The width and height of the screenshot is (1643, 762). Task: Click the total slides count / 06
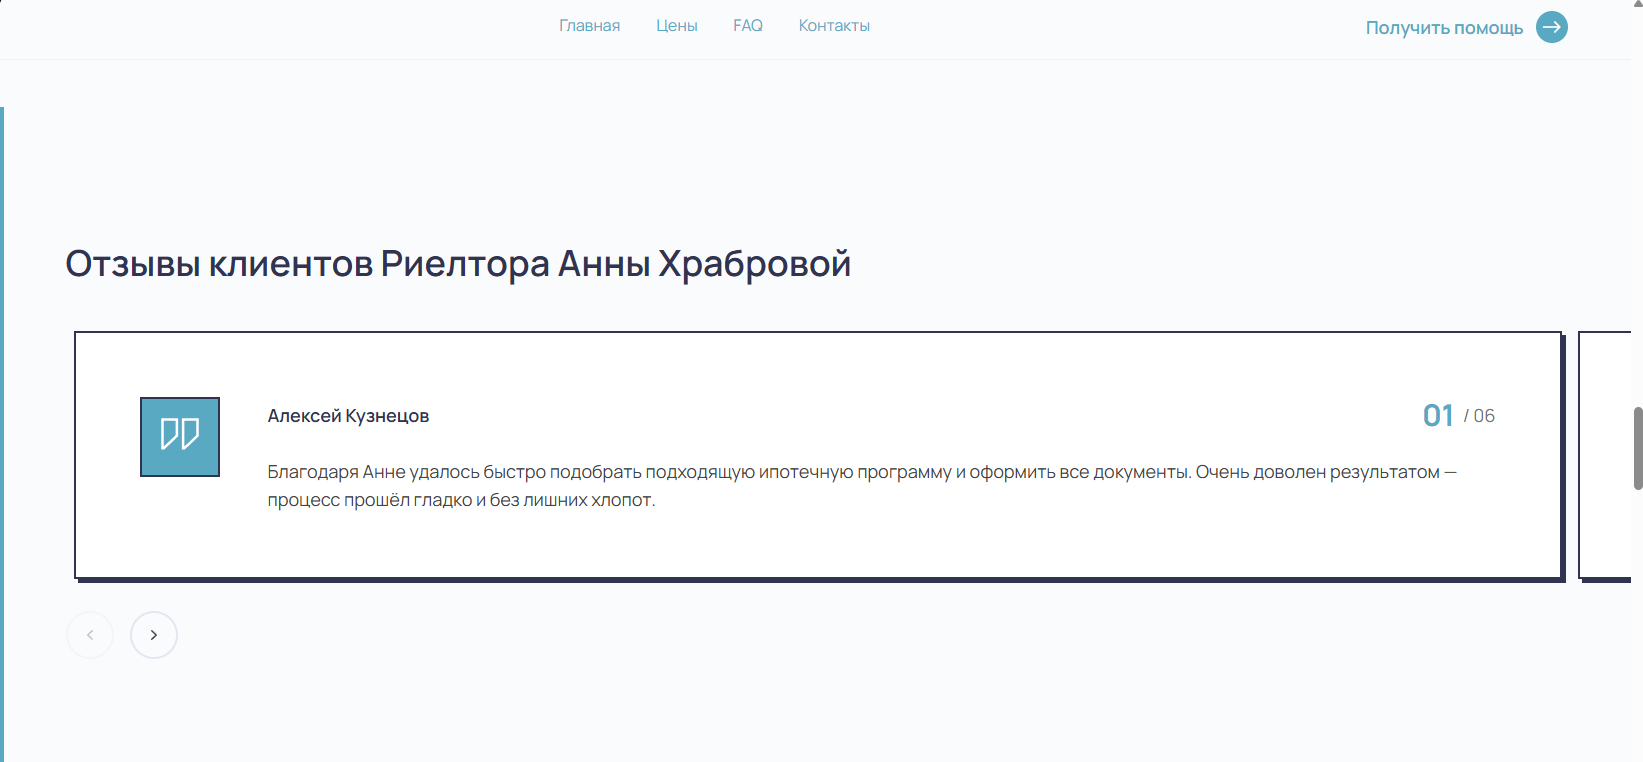point(1479,416)
